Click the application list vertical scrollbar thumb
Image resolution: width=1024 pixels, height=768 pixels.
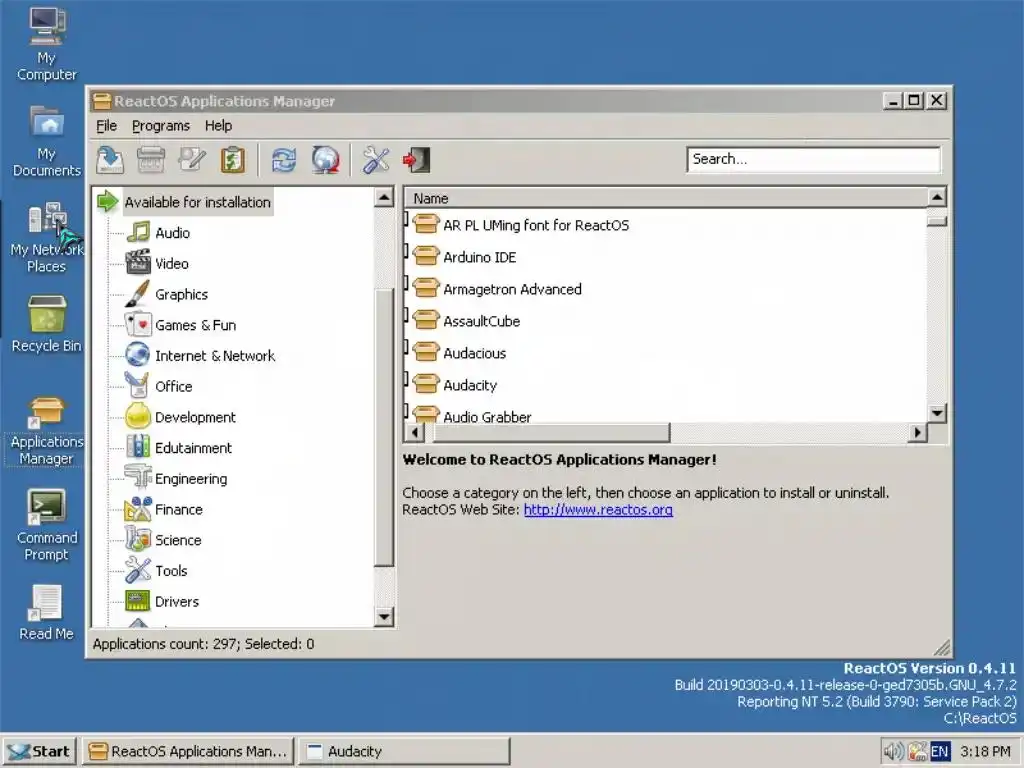(937, 221)
